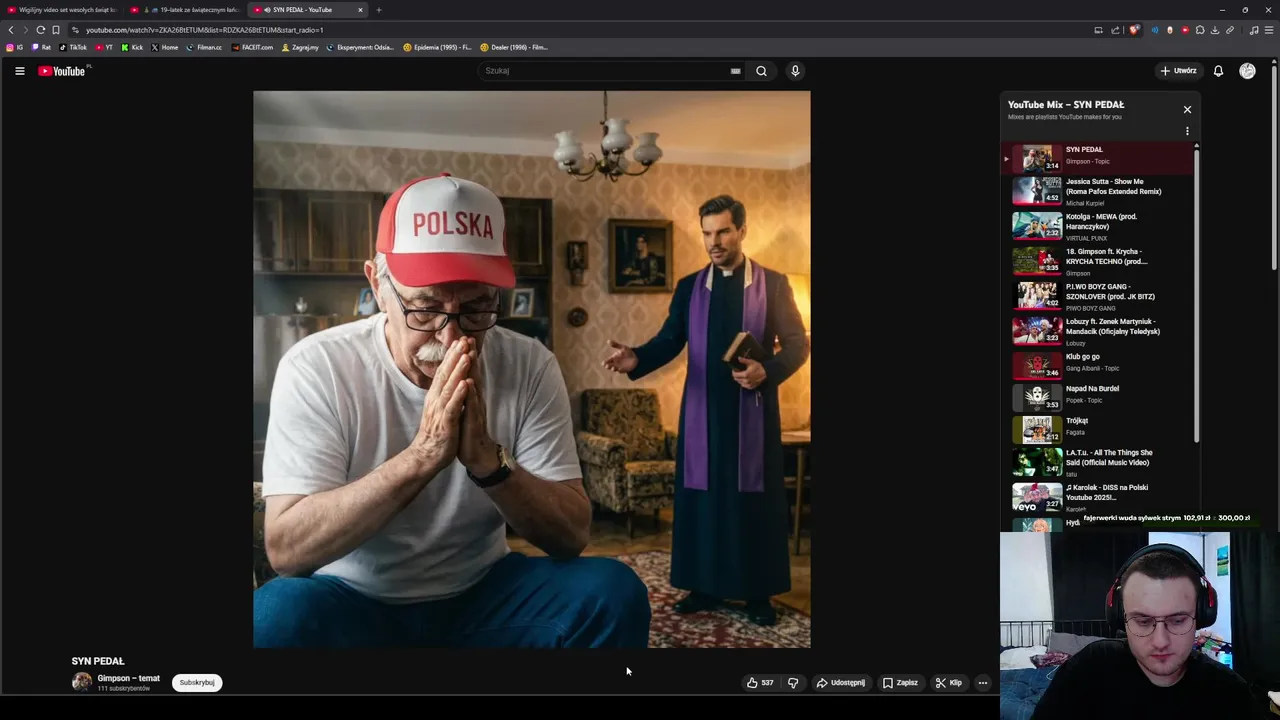Play Trójkąt by Fagata
1280x720 pixels.
1102,429
